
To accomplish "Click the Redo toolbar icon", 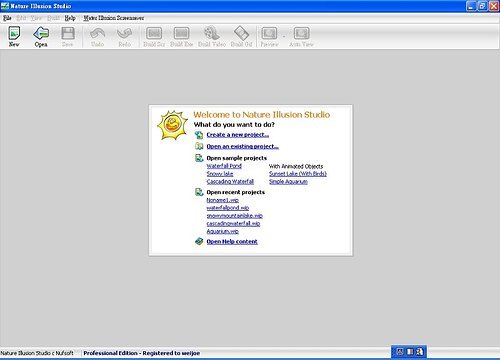I will pyautogui.click(x=125, y=33).
